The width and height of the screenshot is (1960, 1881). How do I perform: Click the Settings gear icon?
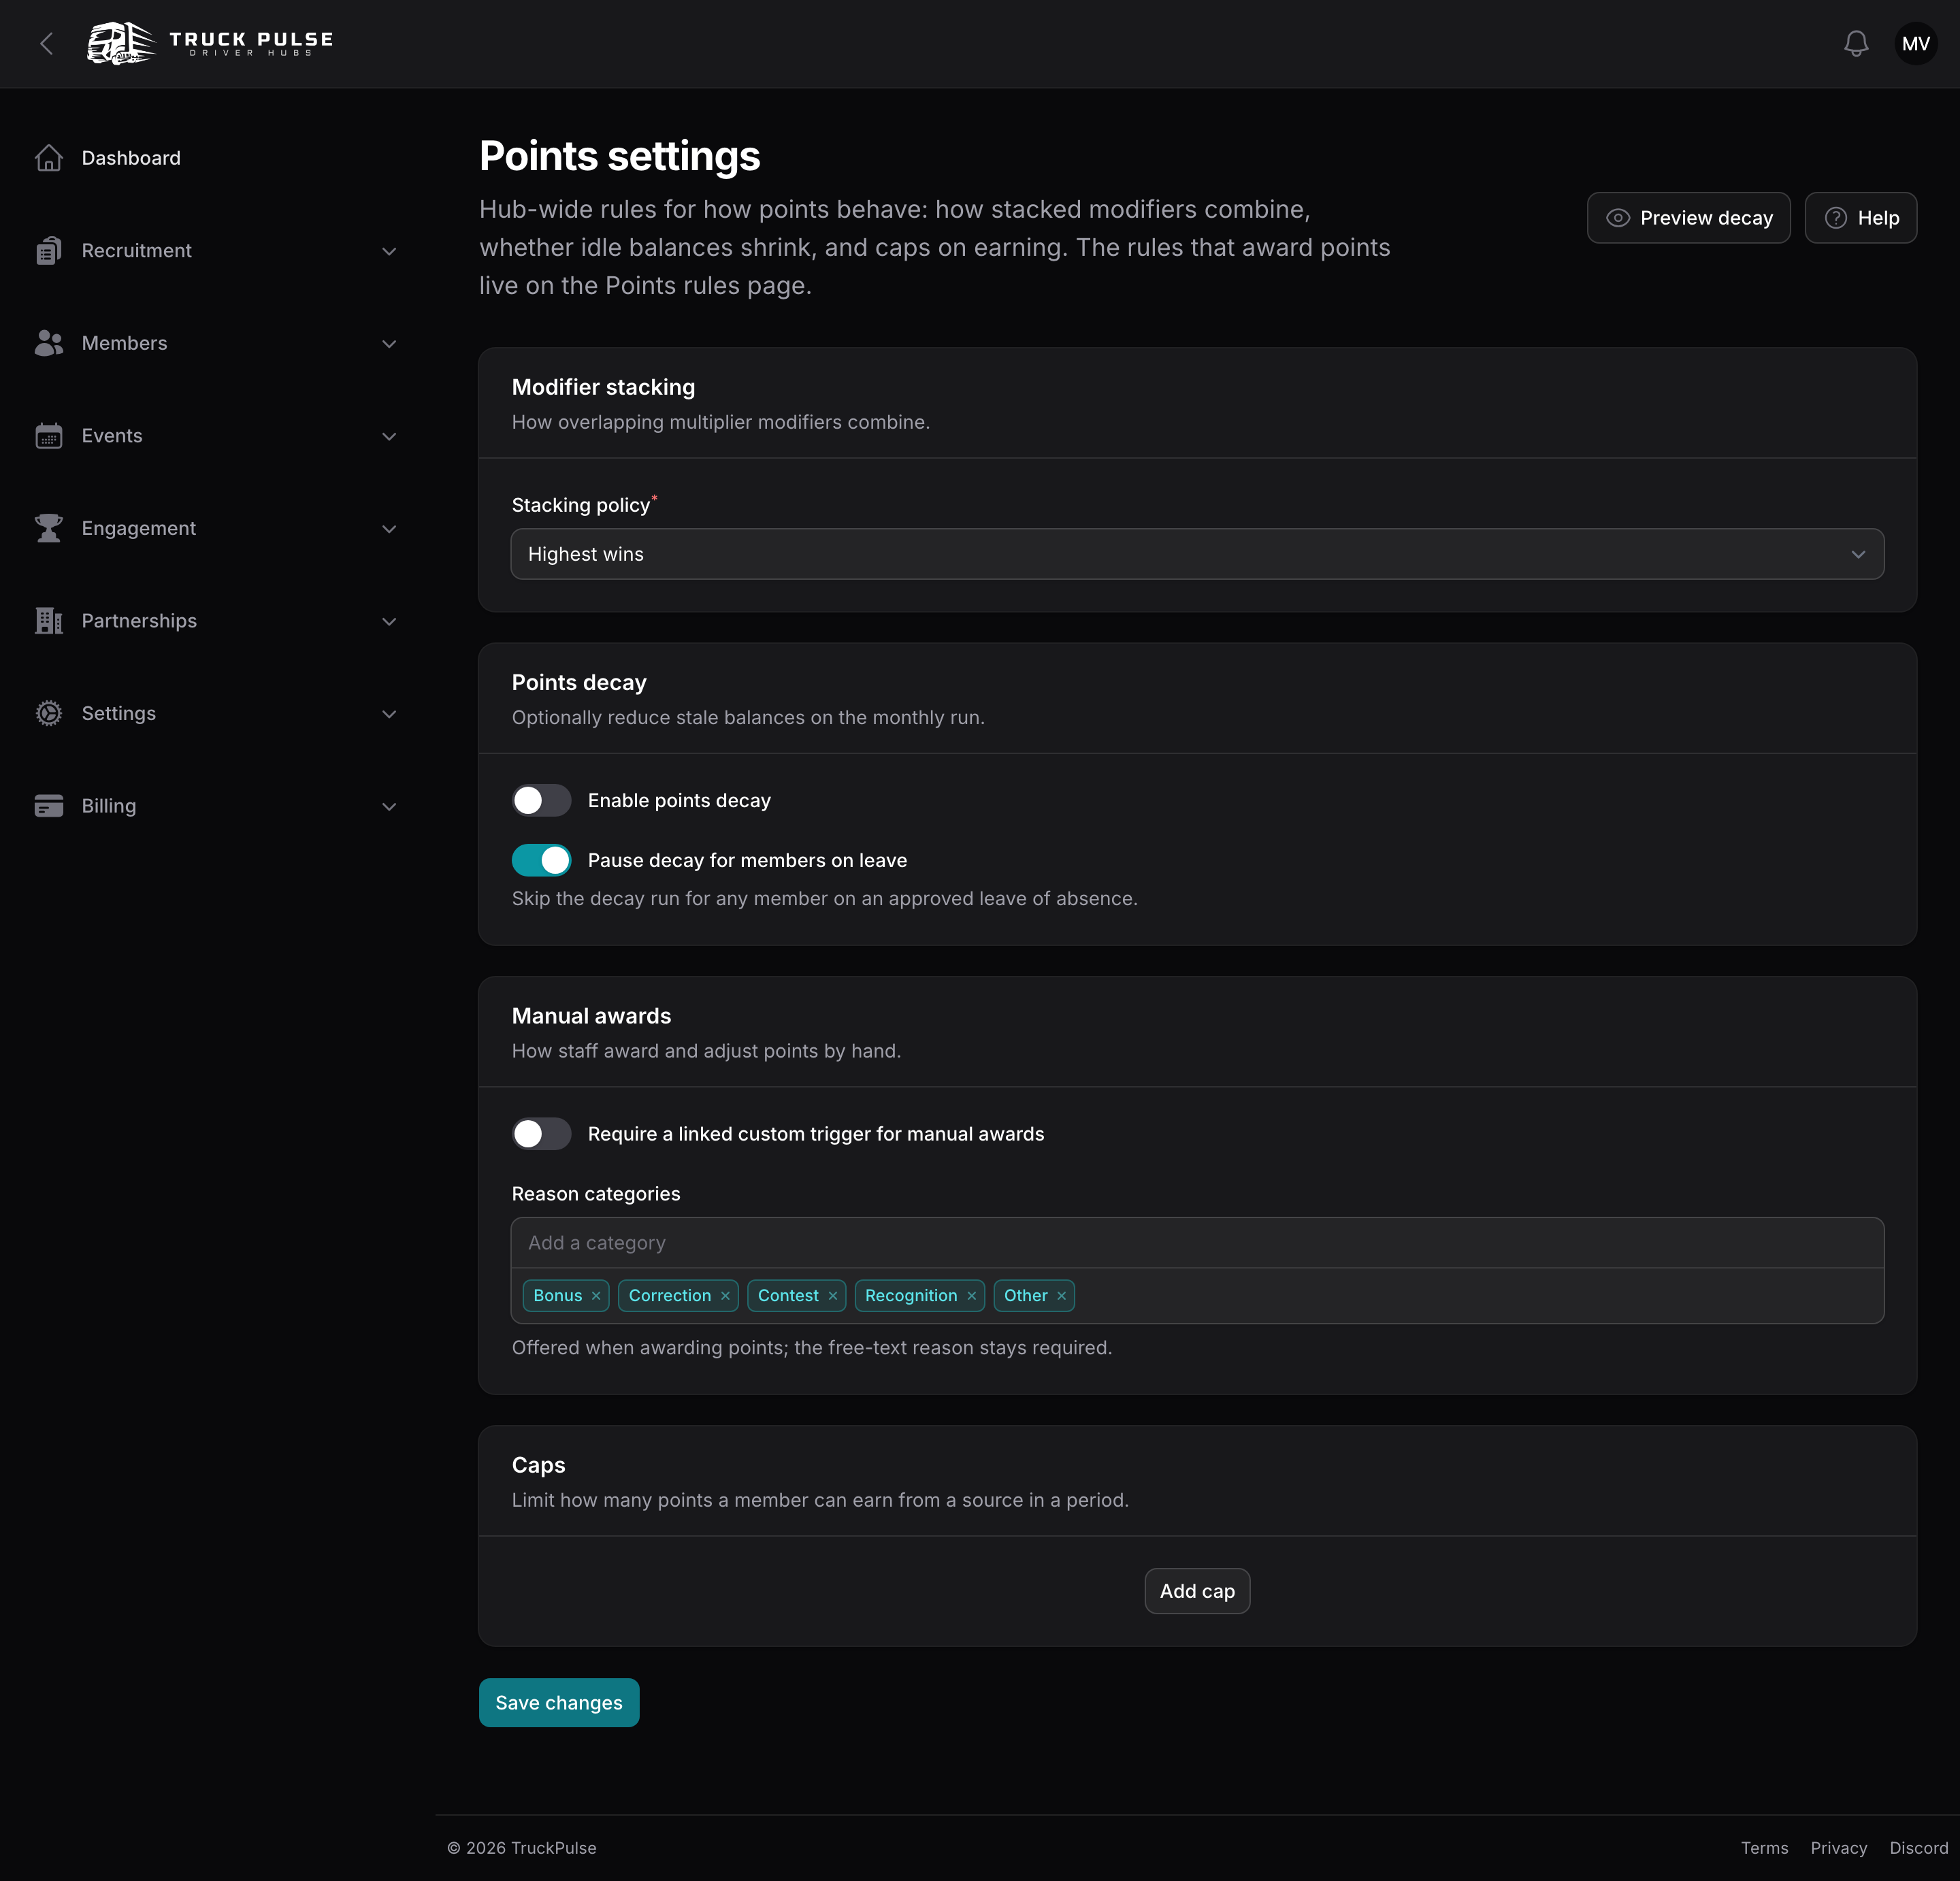(x=49, y=713)
